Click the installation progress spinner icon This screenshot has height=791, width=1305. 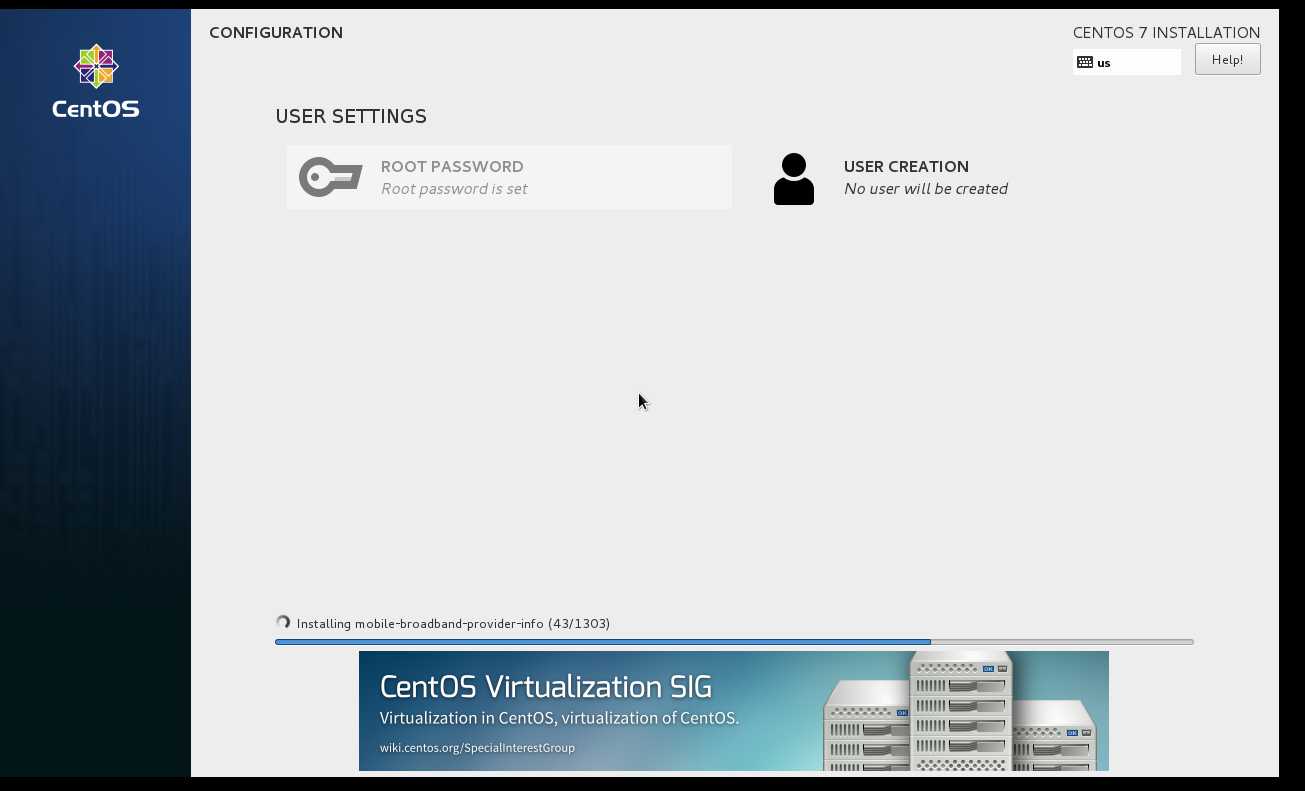(283, 622)
